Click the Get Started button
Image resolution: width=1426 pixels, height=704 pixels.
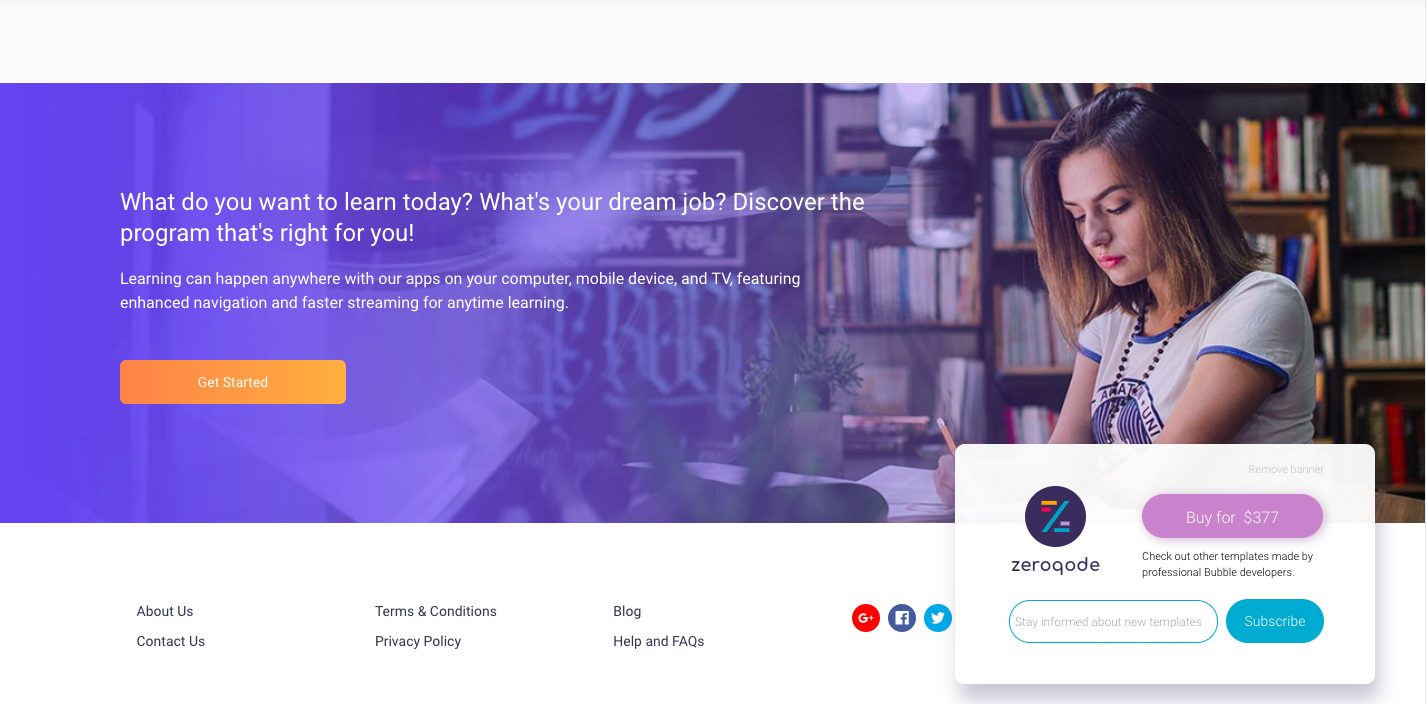(233, 382)
